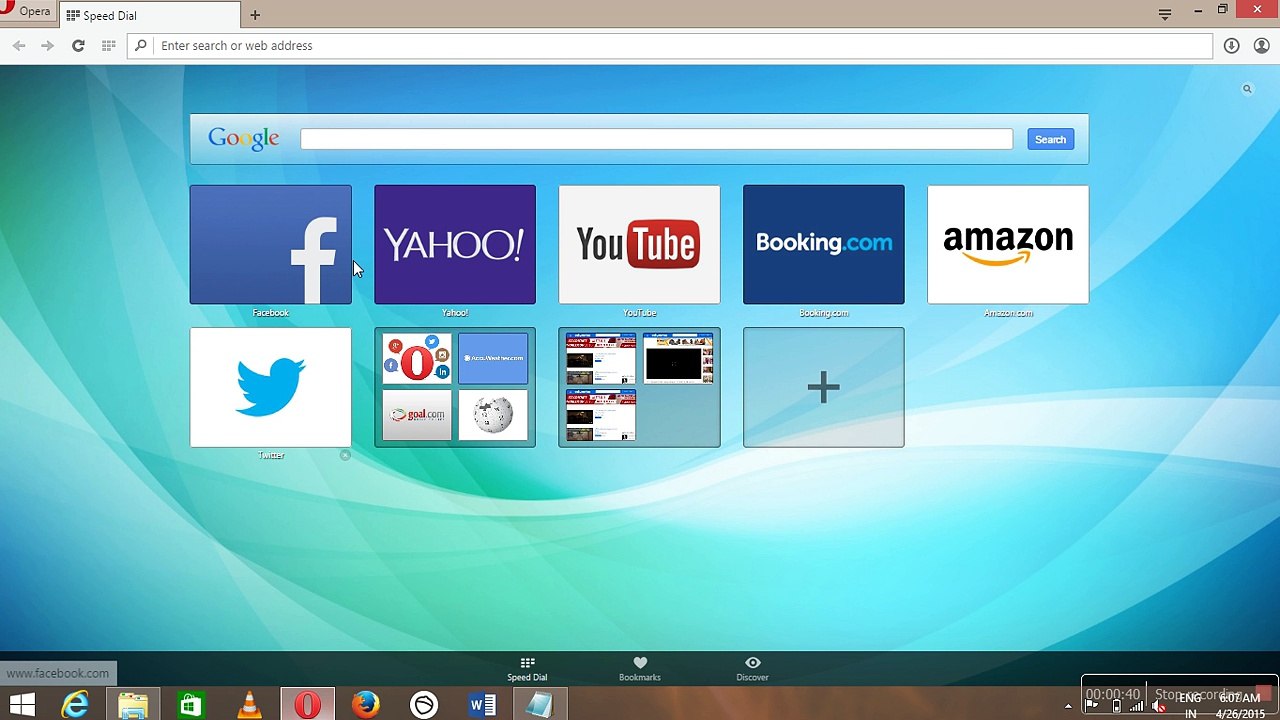Click the blue Search button
This screenshot has height=720, width=1280.
[1050, 139]
